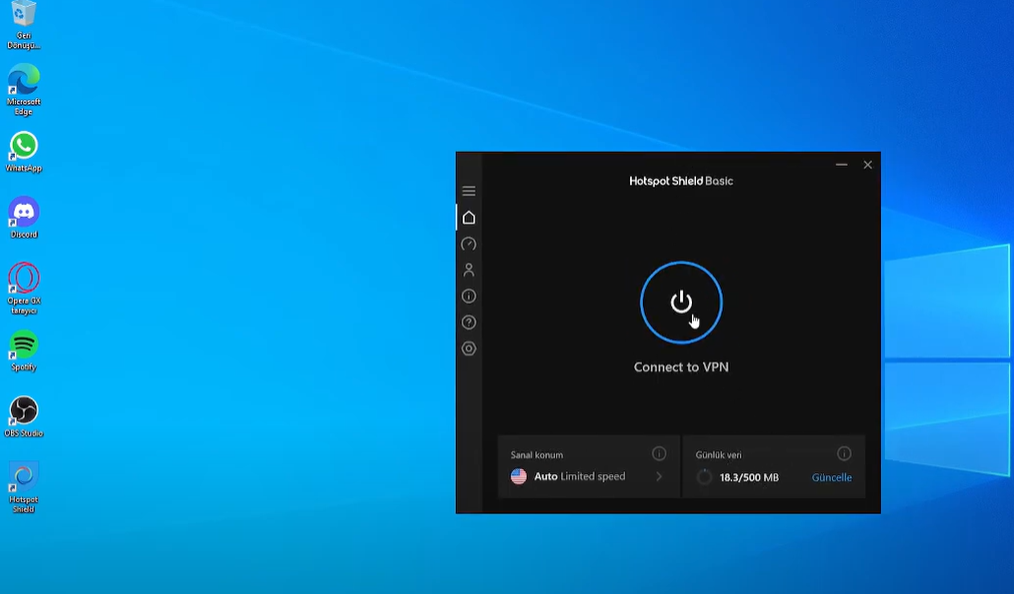This screenshot has width=1014, height=594.
Task: Open the hamburger menu in sidebar
Action: click(469, 191)
